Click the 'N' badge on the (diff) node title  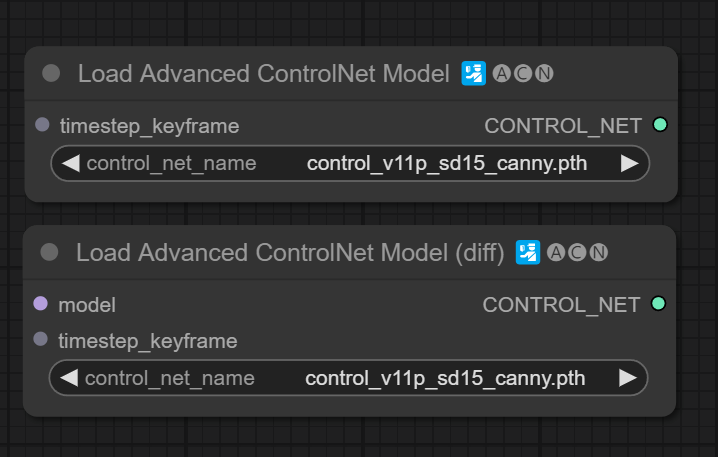coord(598,253)
